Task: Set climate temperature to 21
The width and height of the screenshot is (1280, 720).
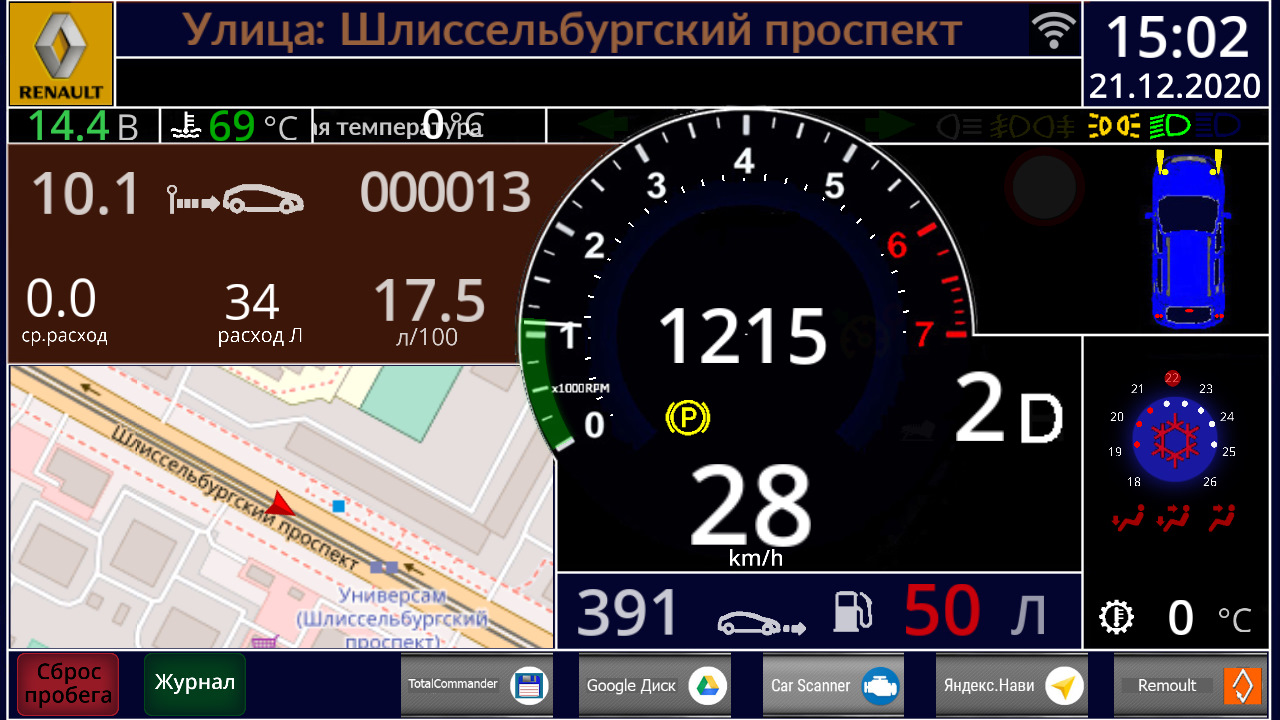Action: click(1137, 389)
